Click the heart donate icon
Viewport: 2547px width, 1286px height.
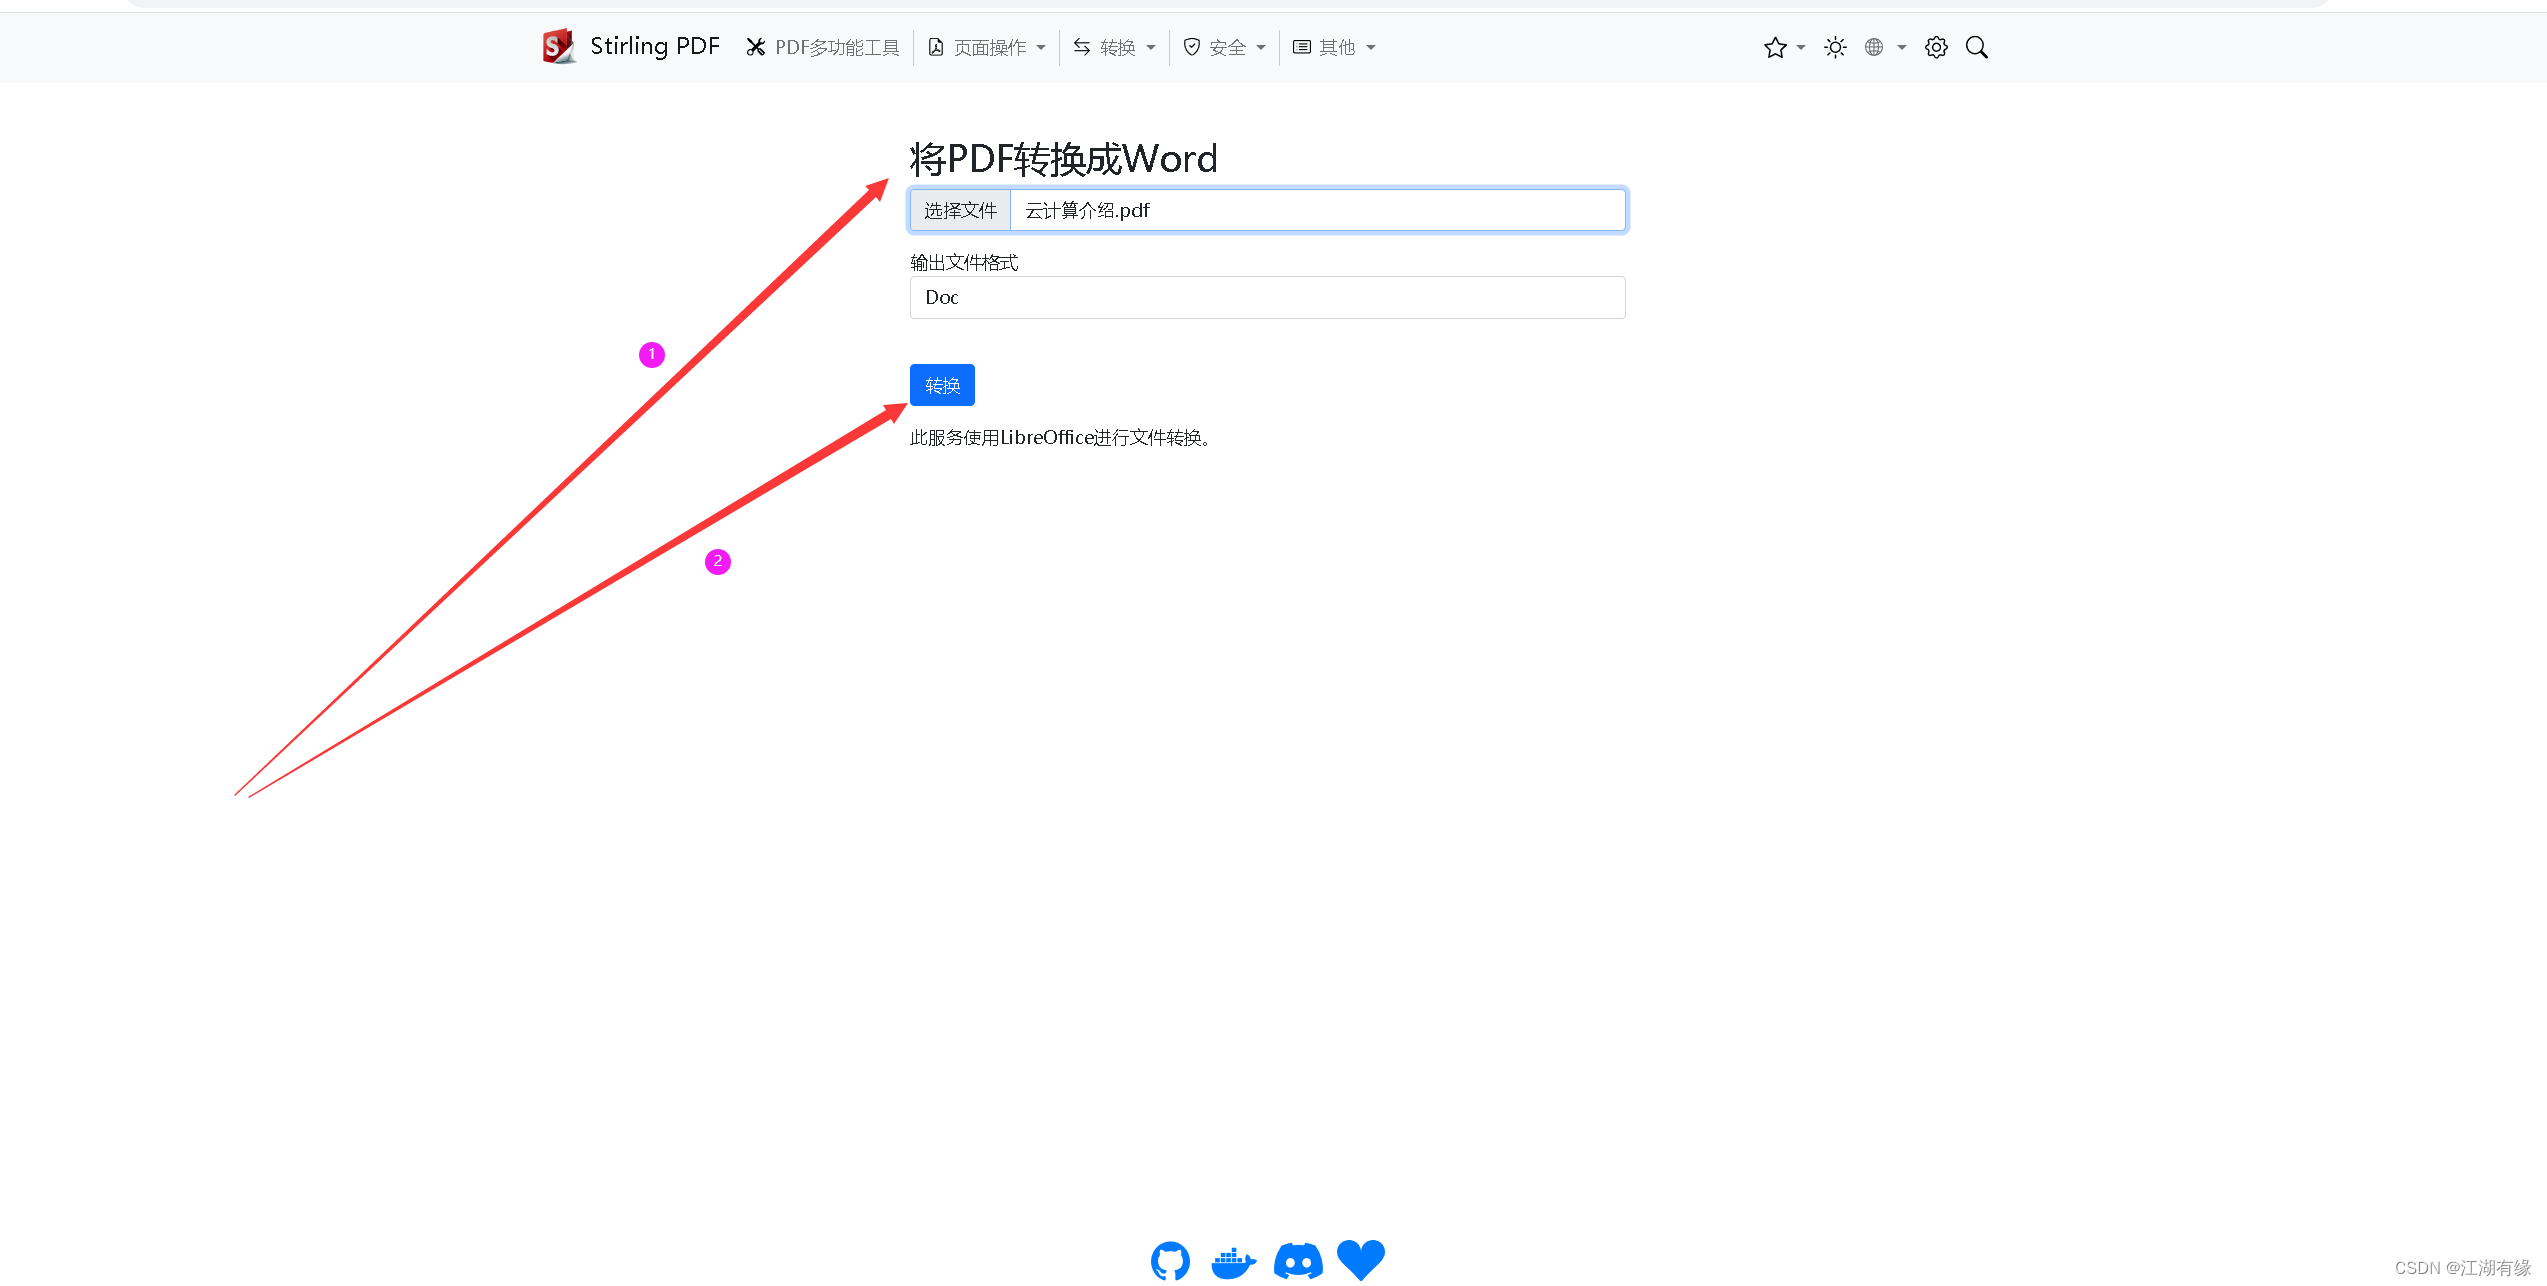[1361, 1260]
